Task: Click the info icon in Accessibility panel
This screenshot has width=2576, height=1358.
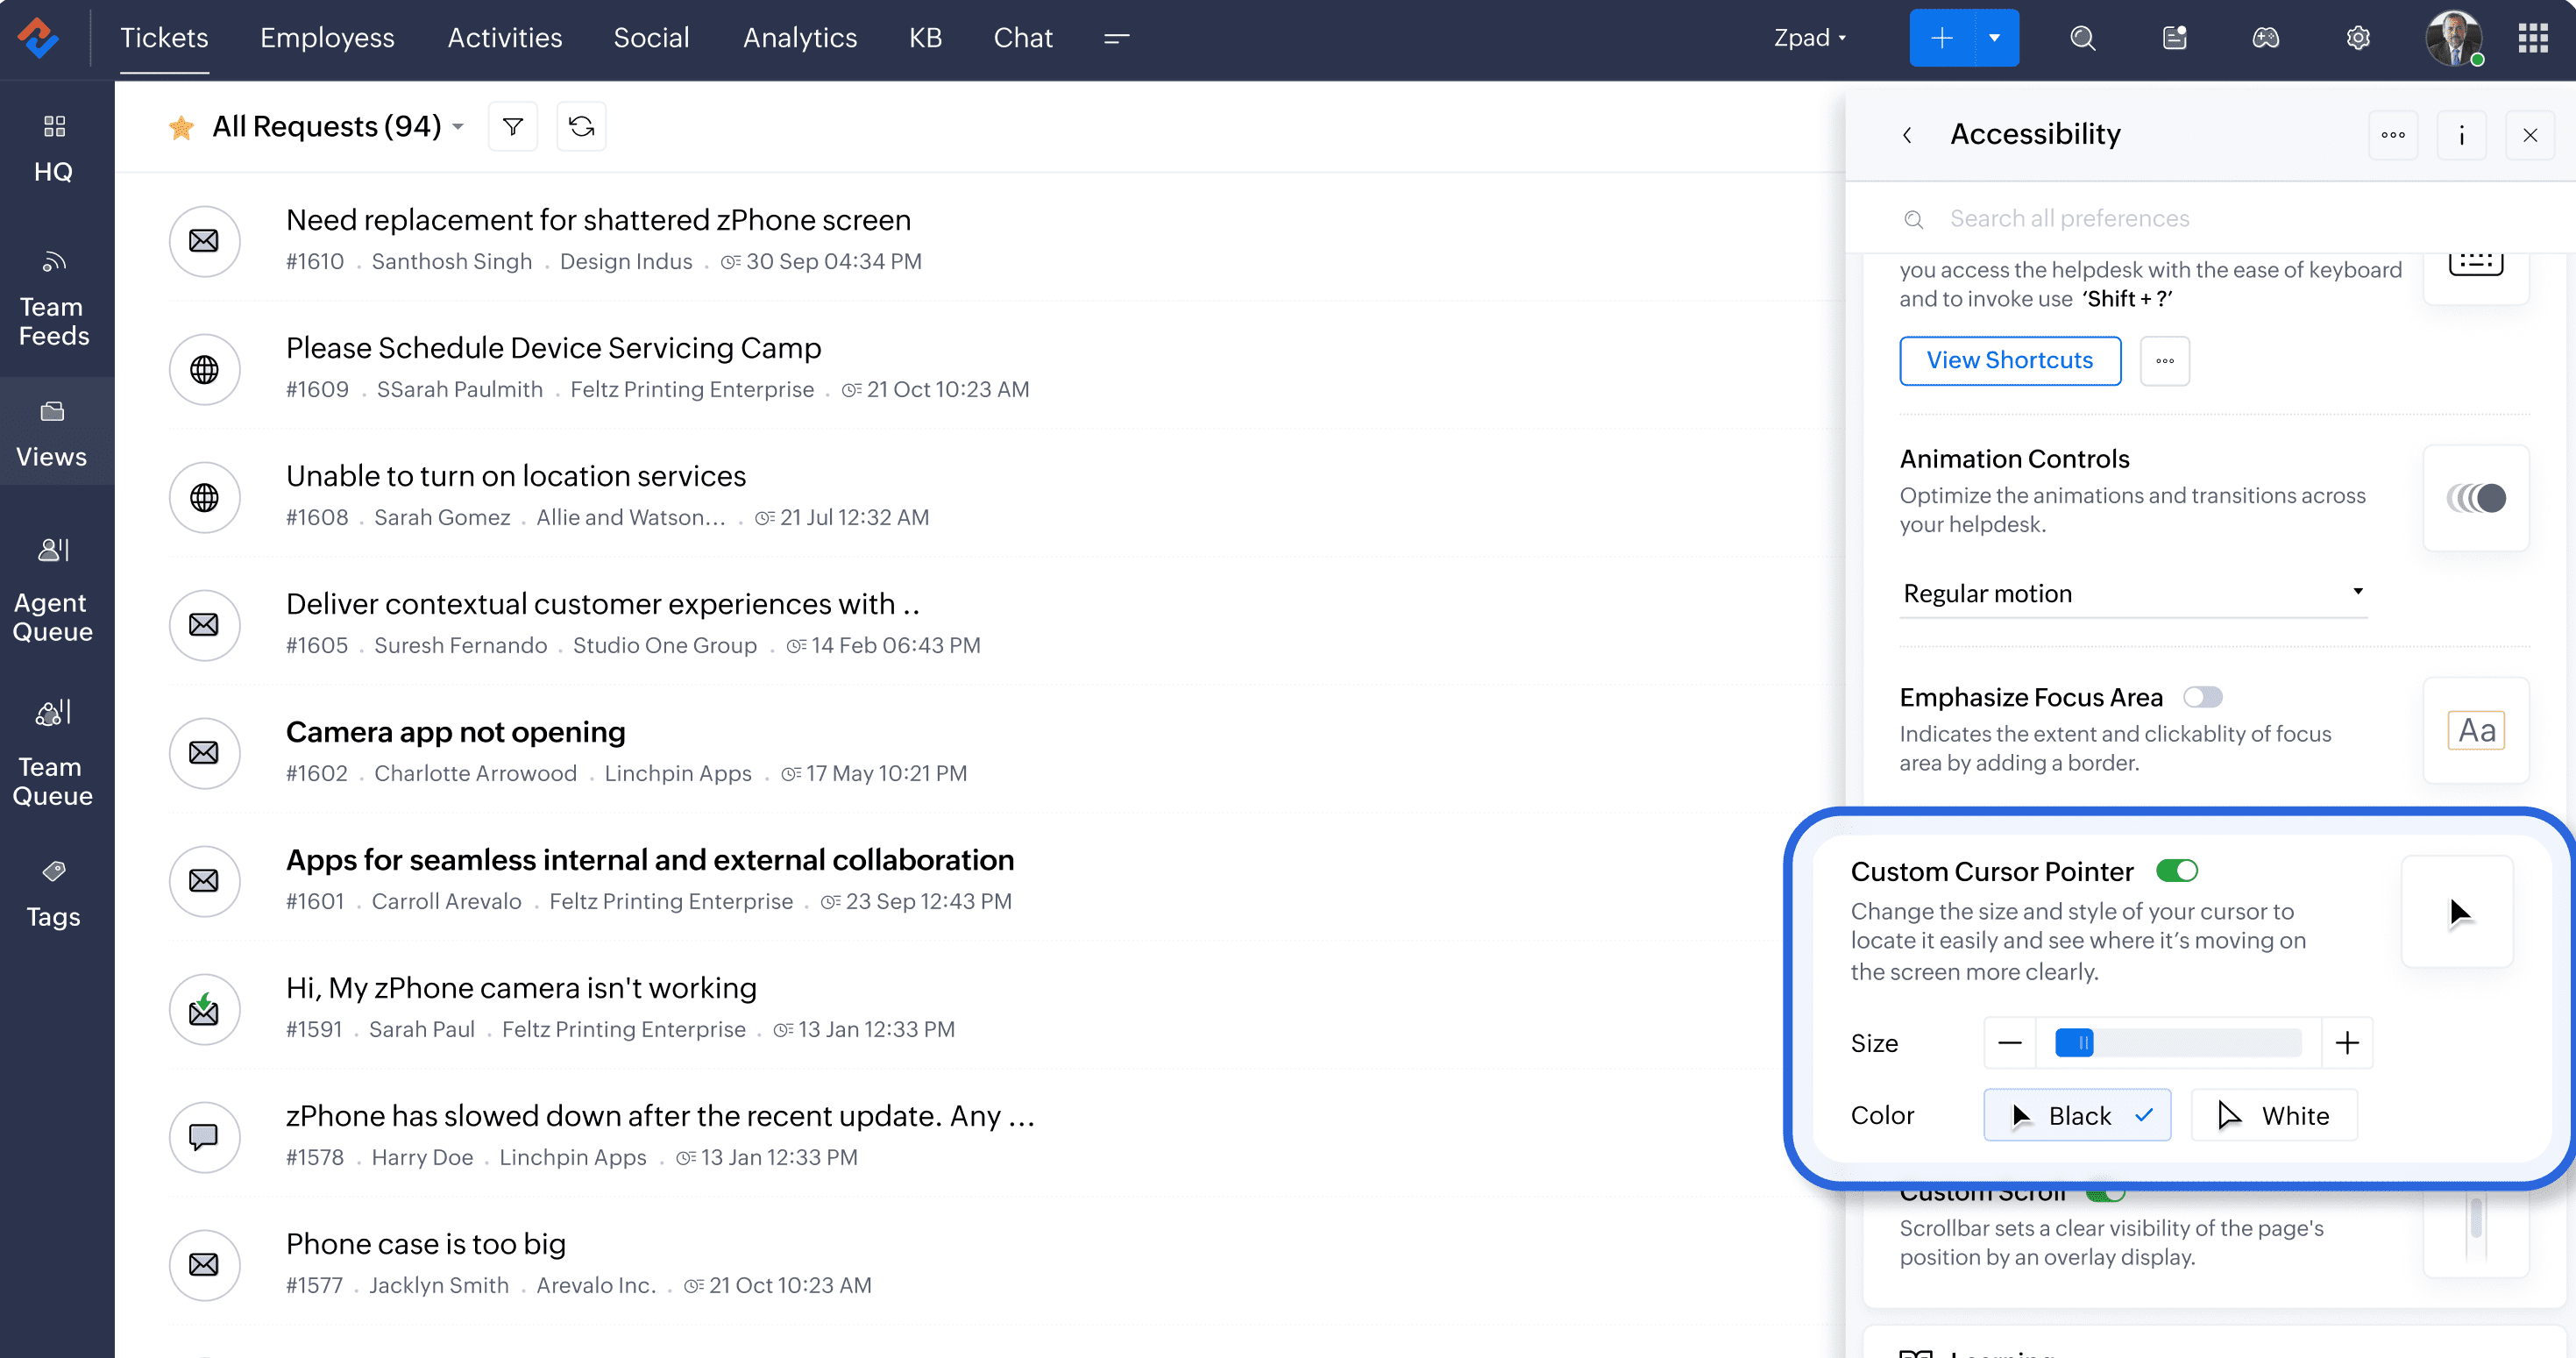Action: pos(2461,135)
